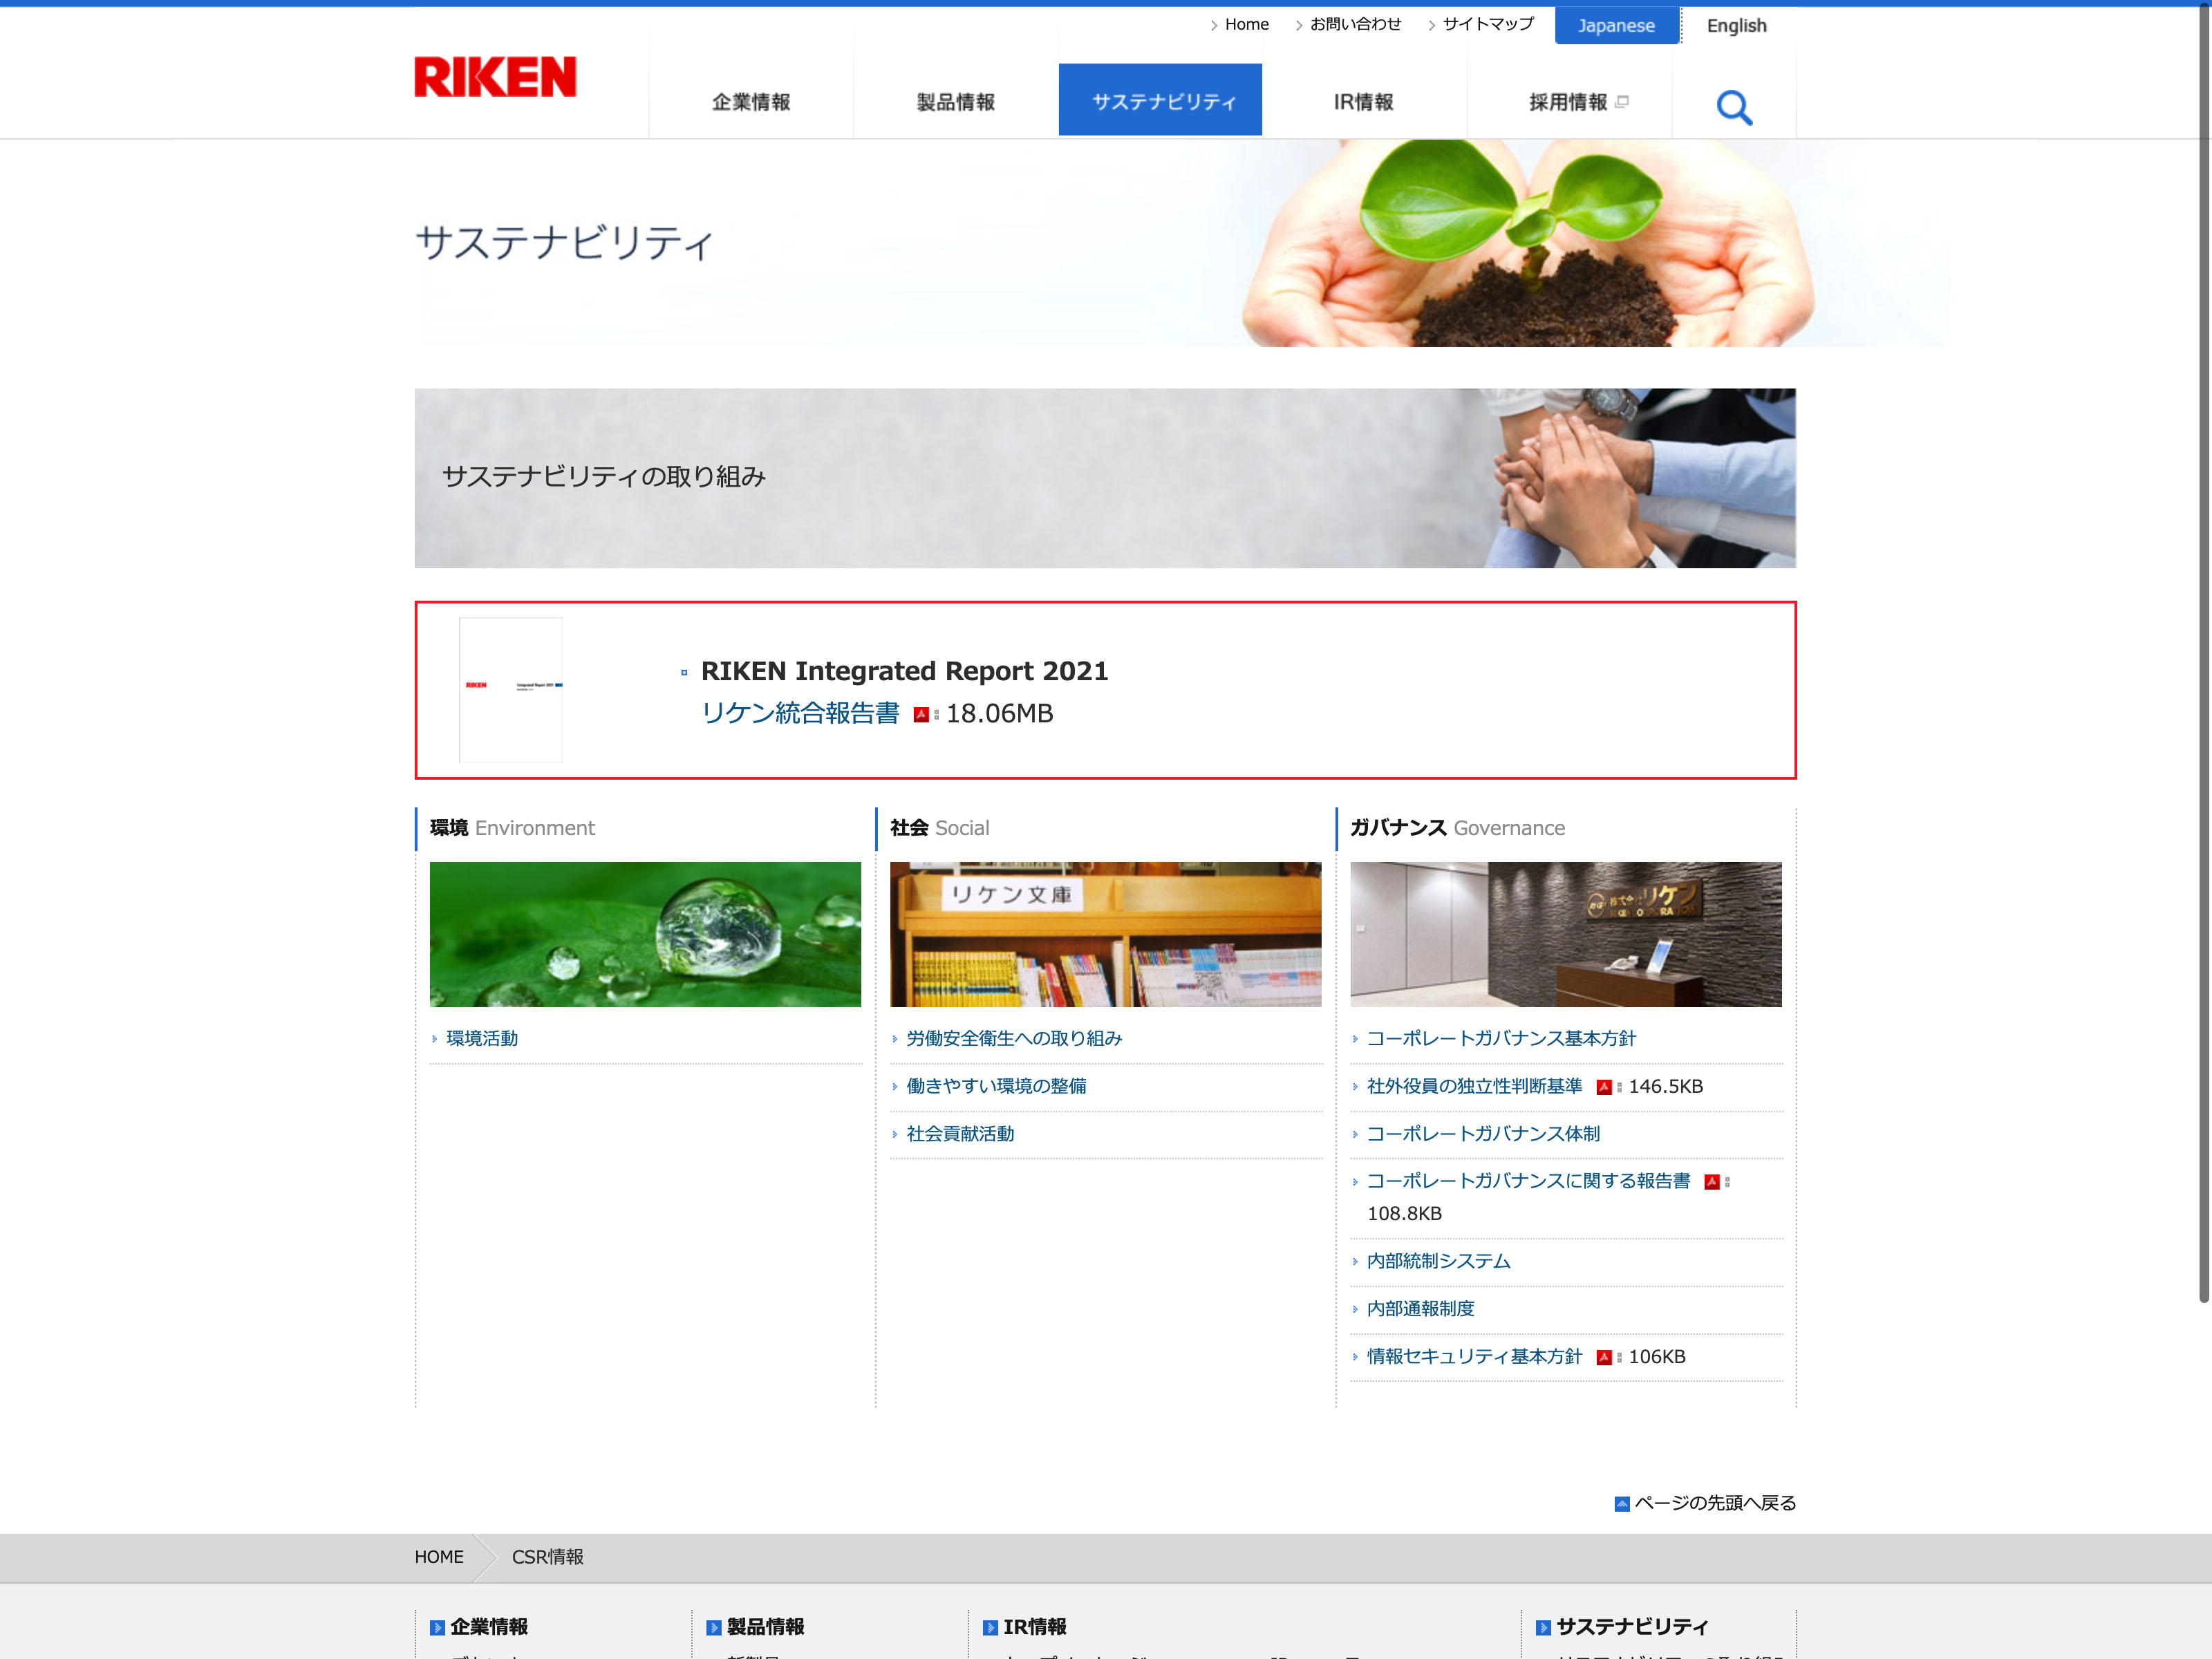Click PDF icon beside 社外役員の独立性判断基準
This screenshot has height=1659, width=2212.
1604,1087
